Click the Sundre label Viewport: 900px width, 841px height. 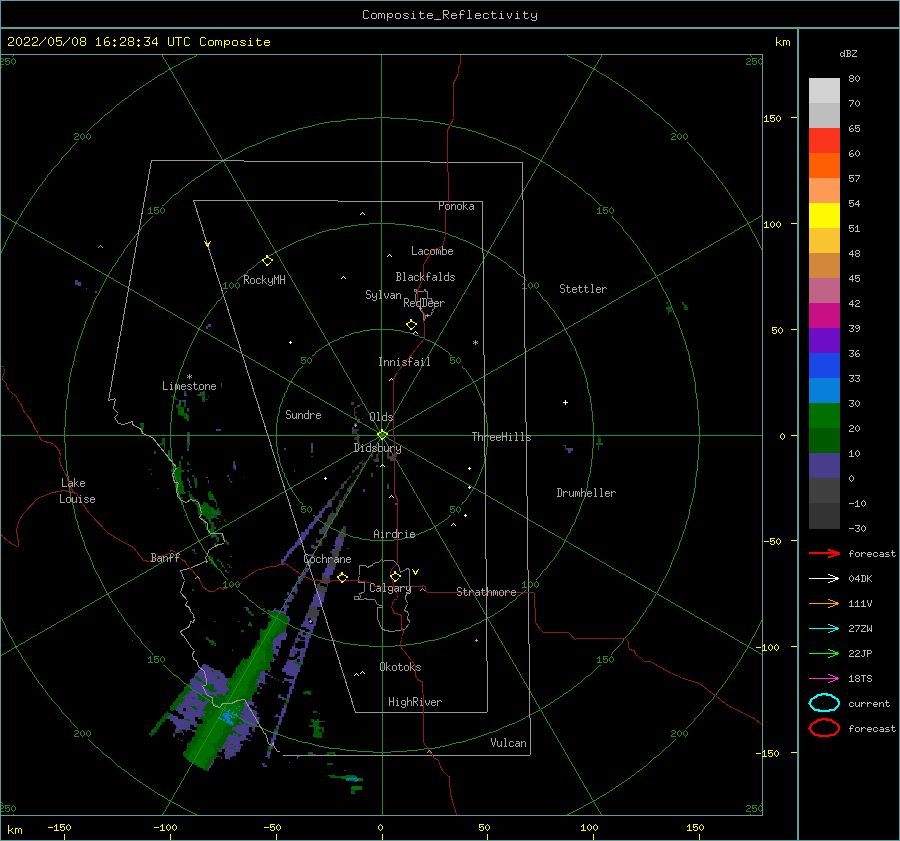(x=303, y=414)
